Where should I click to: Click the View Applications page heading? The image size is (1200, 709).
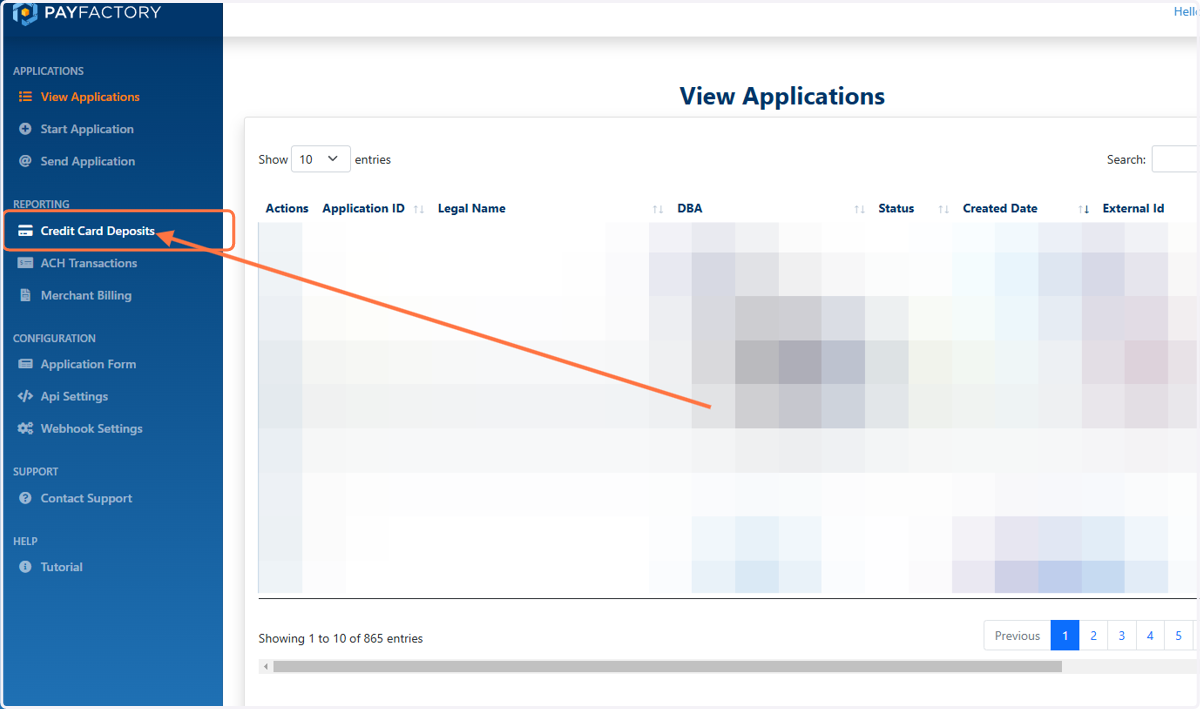point(782,96)
